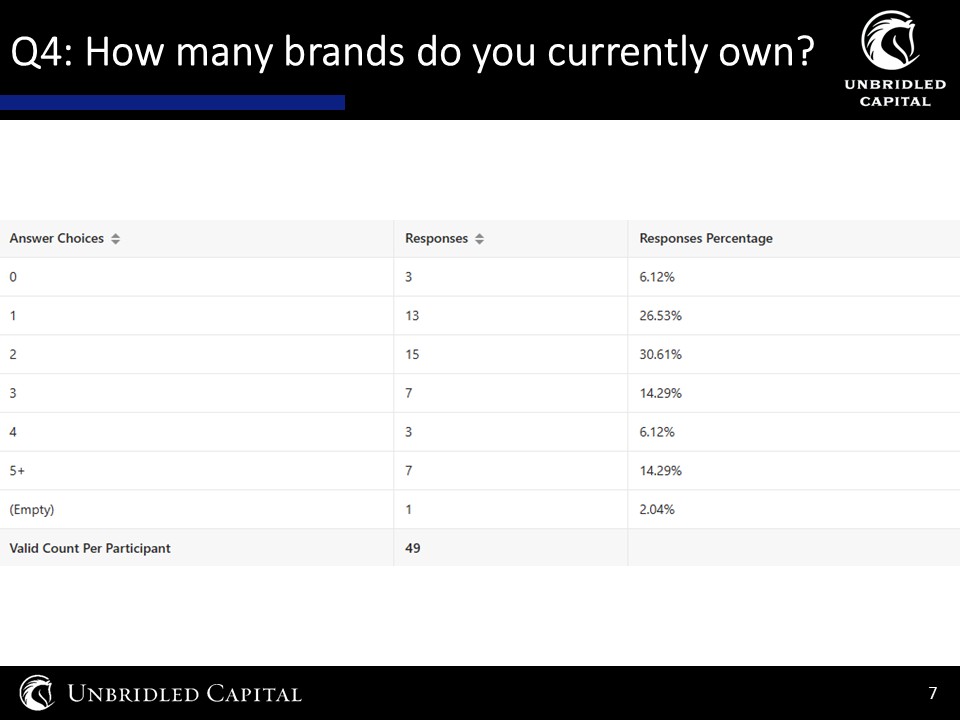Click the blue progress bar under title
960x720 pixels.
click(x=172, y=102)
